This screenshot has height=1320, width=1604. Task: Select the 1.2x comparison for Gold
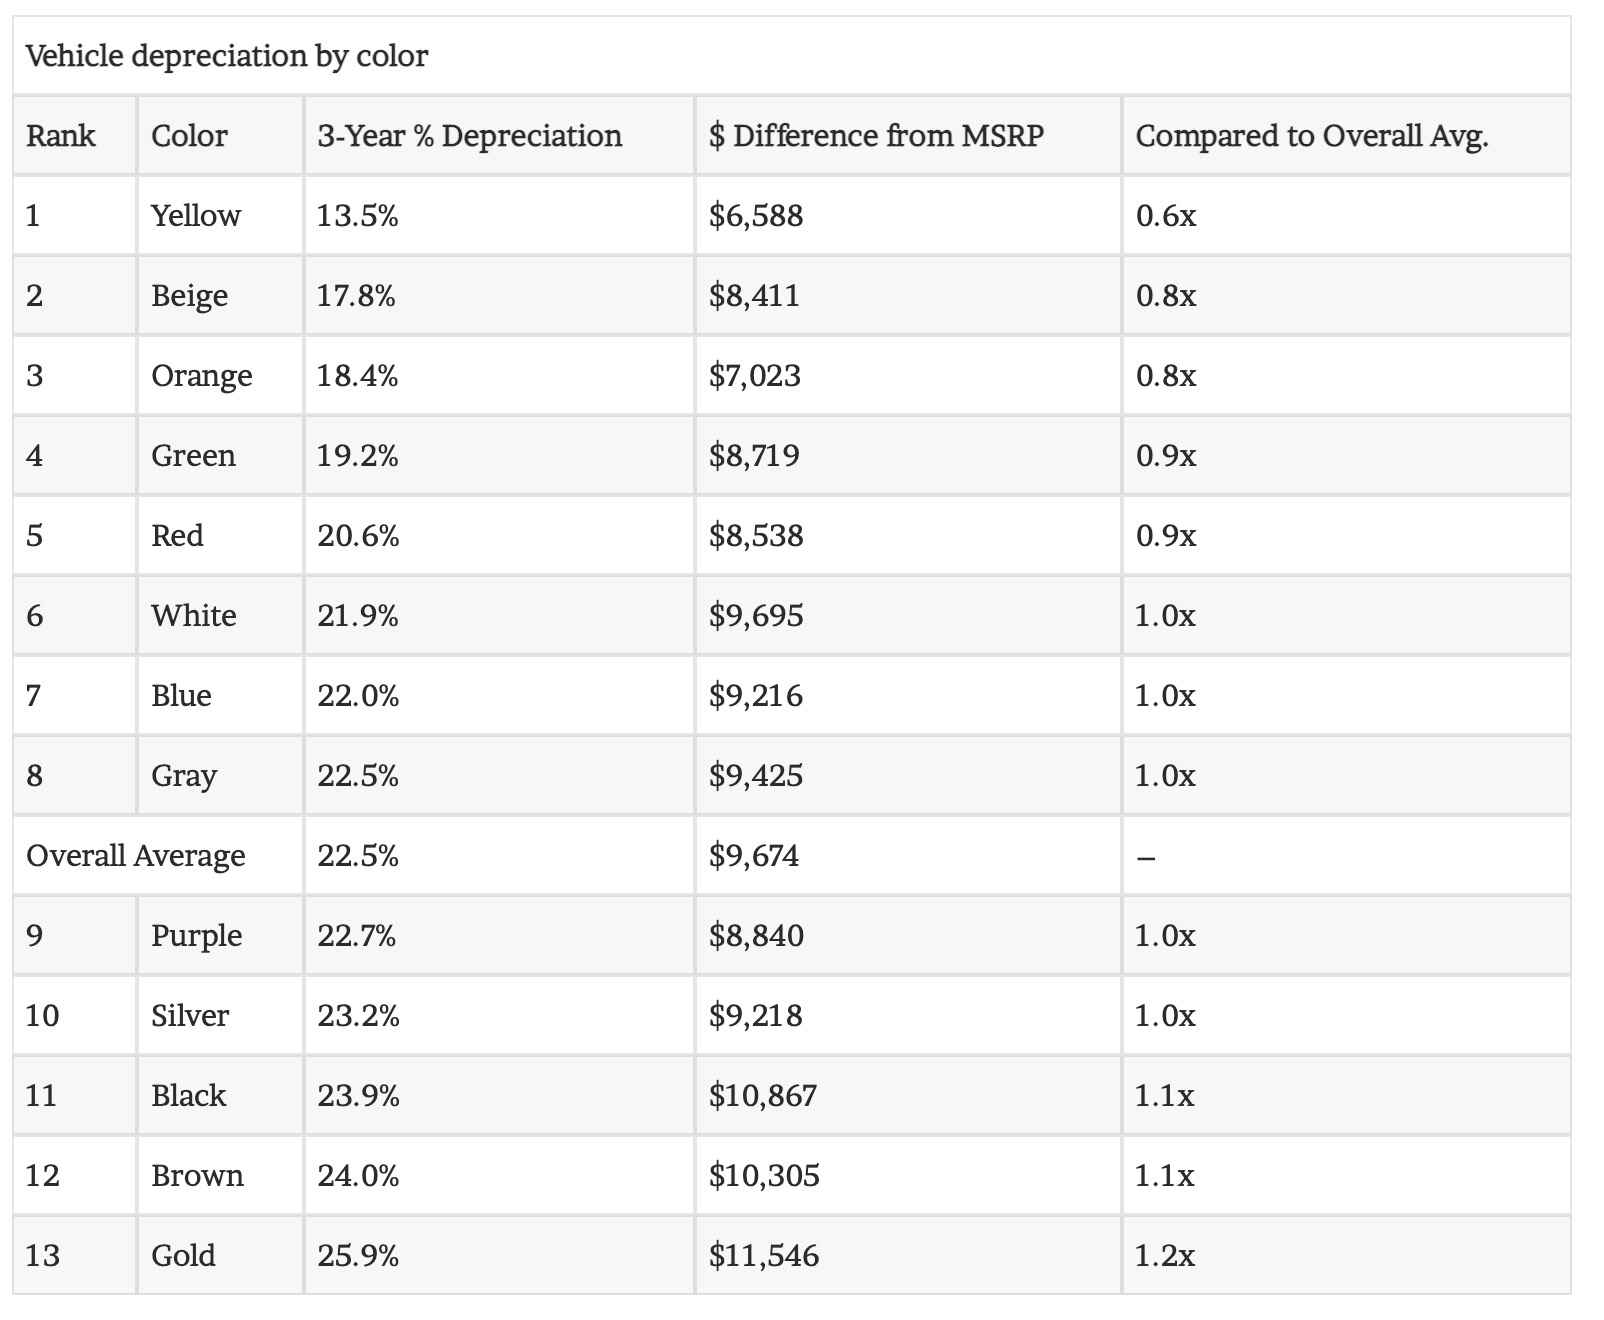[1165, 1256]
